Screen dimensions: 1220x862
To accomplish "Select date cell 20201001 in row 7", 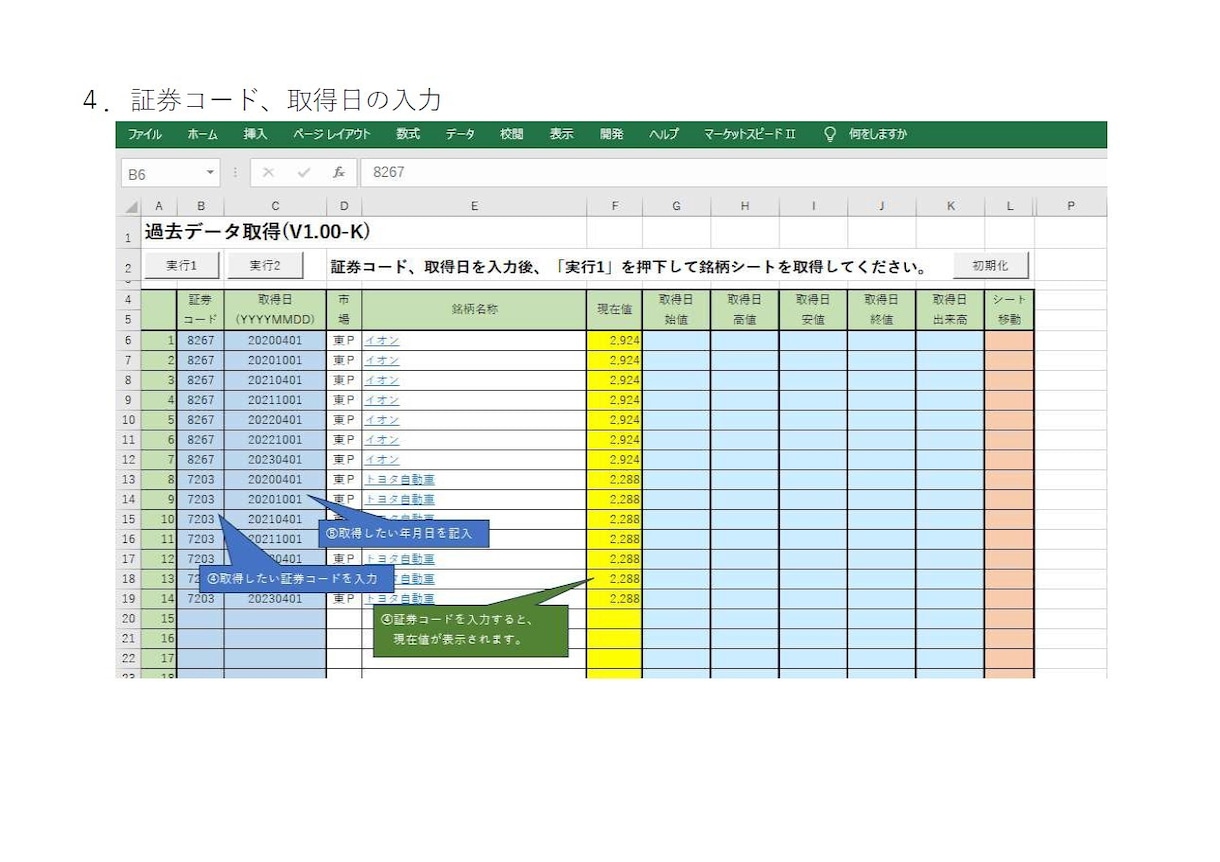I will click(x=275, y=360).
